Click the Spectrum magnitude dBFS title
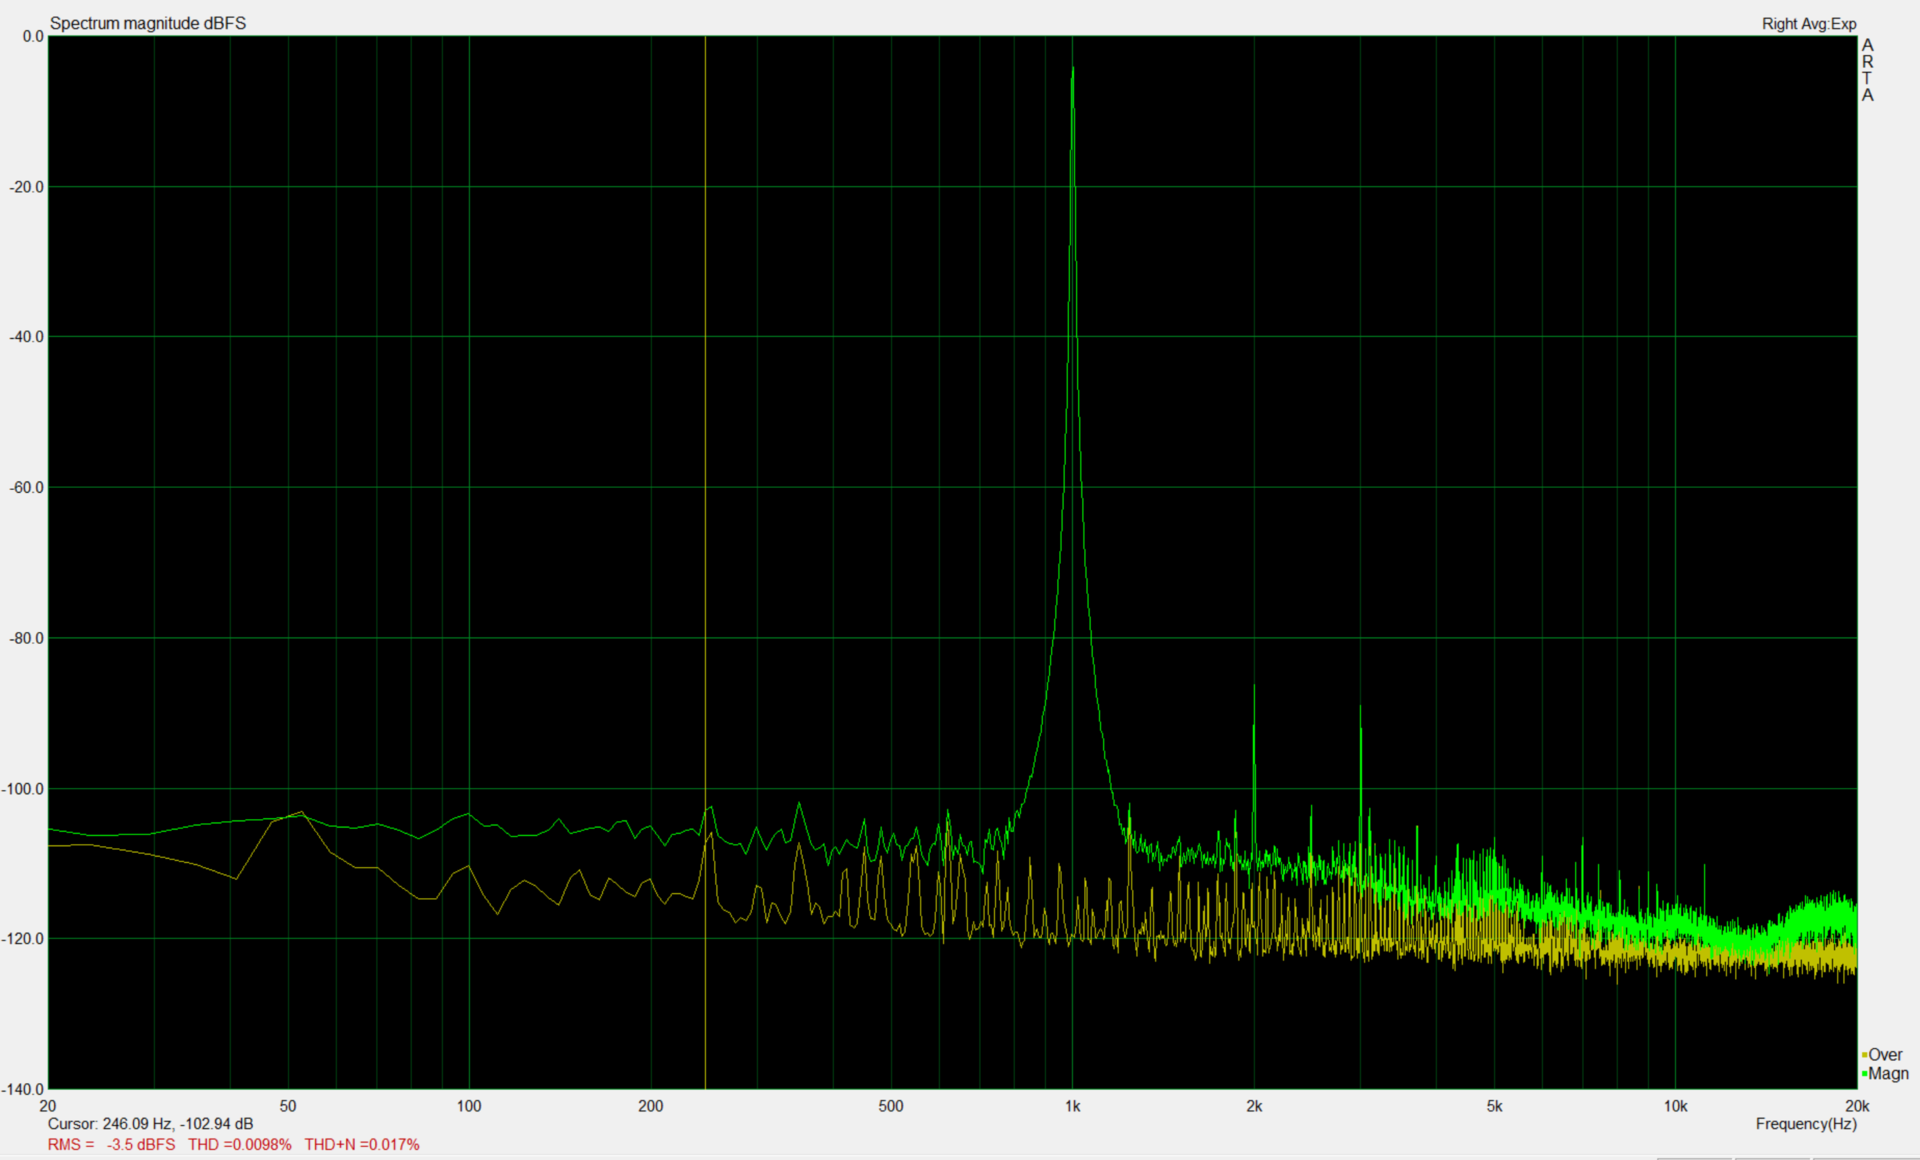Viewport: 1920px width, 1160px height. tap(148, 23)
